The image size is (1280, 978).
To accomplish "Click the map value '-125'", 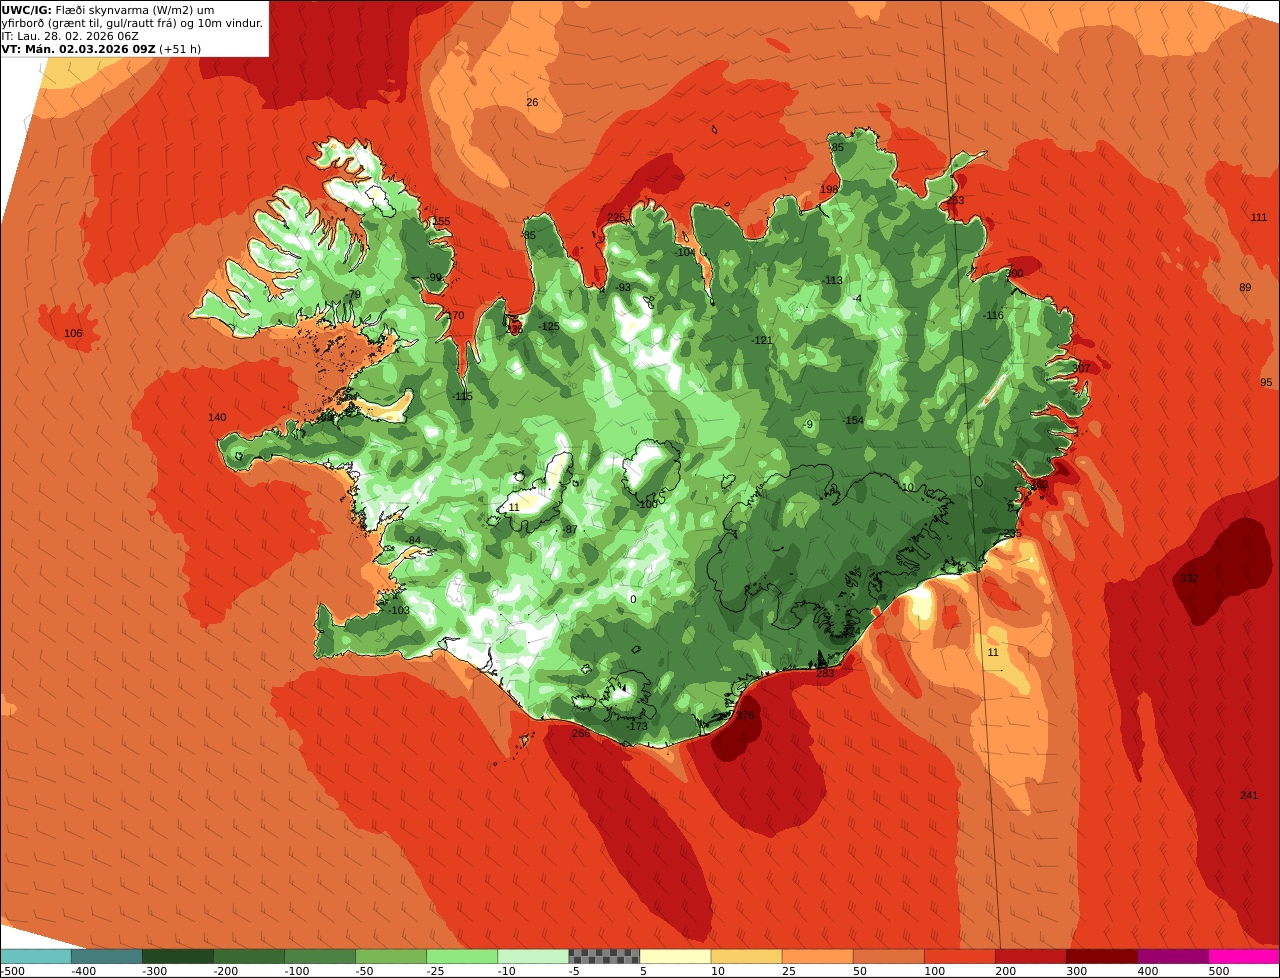I will point(549,327).
